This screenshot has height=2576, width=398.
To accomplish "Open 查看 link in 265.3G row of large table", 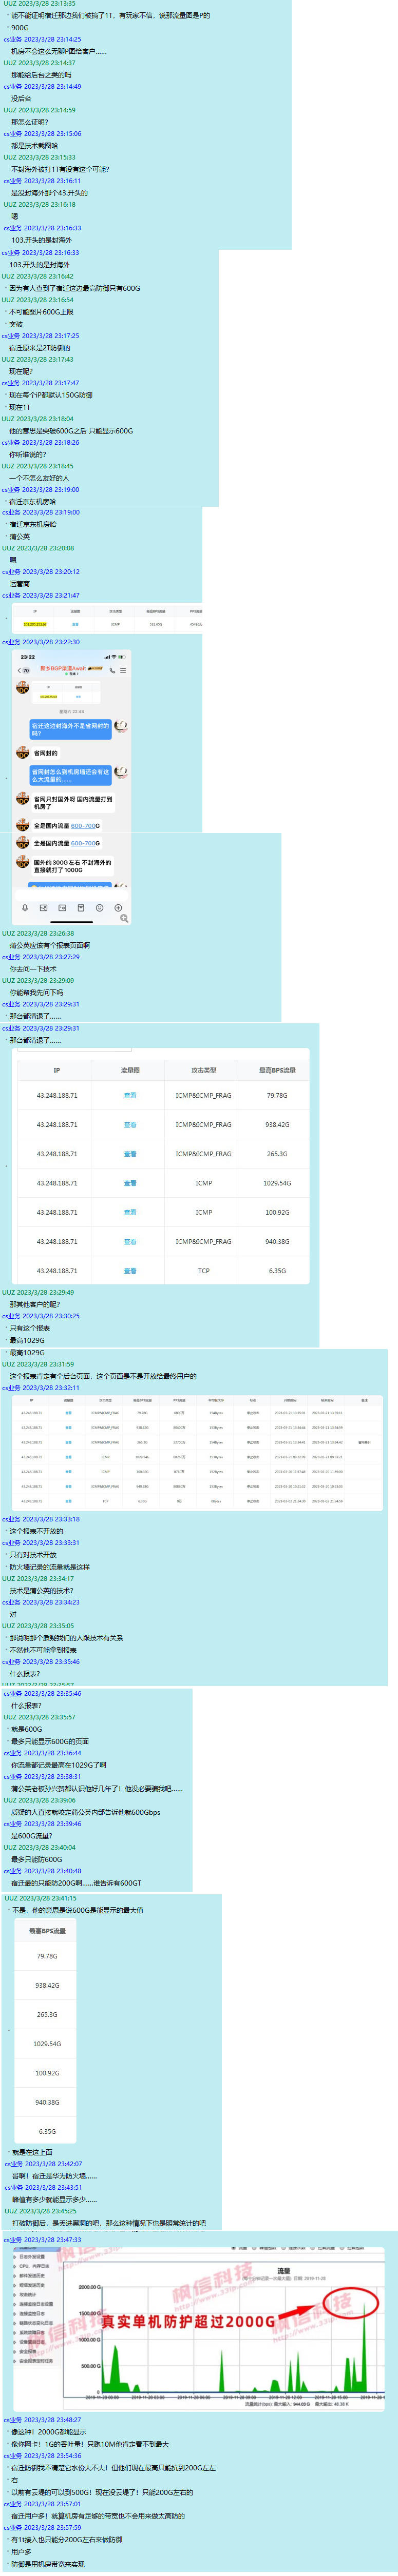I will (130, 1153).
